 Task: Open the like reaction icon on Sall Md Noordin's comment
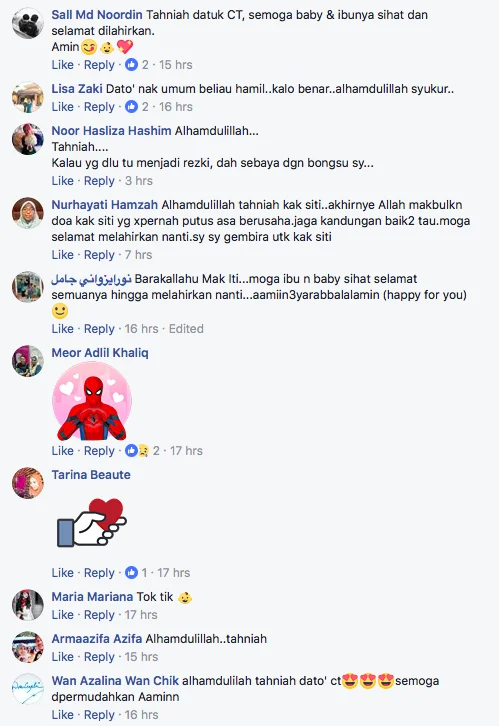click(x=131, y=64)
